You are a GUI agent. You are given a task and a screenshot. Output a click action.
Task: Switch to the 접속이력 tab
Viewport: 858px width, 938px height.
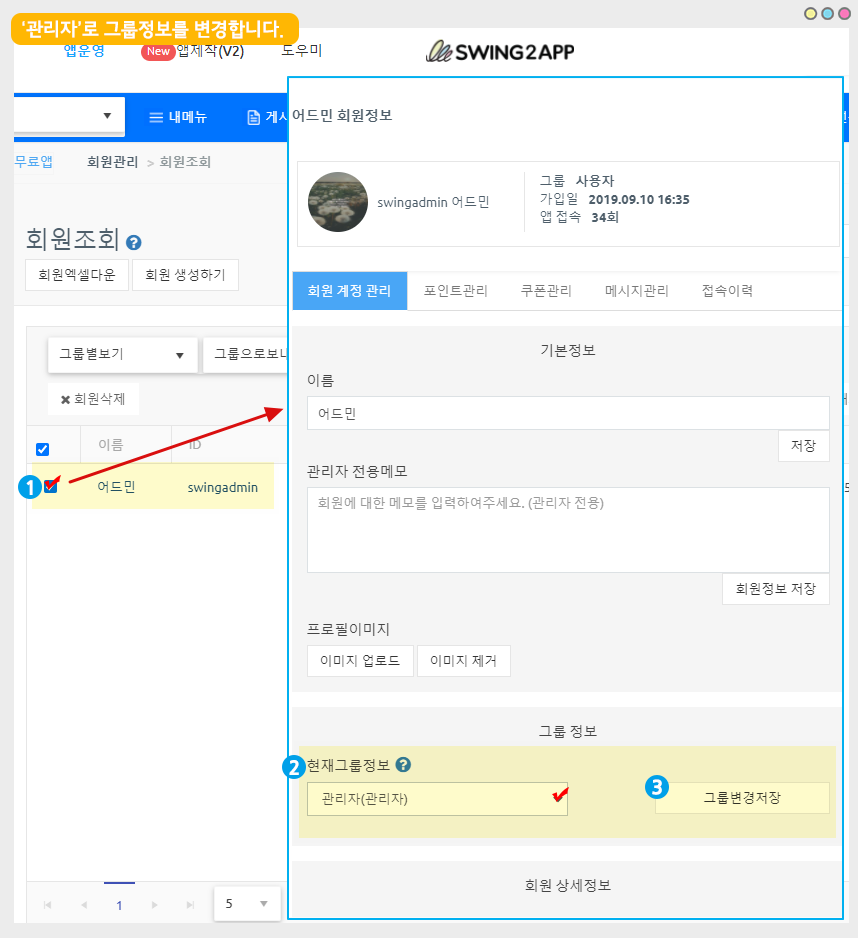tap(727, 291)
